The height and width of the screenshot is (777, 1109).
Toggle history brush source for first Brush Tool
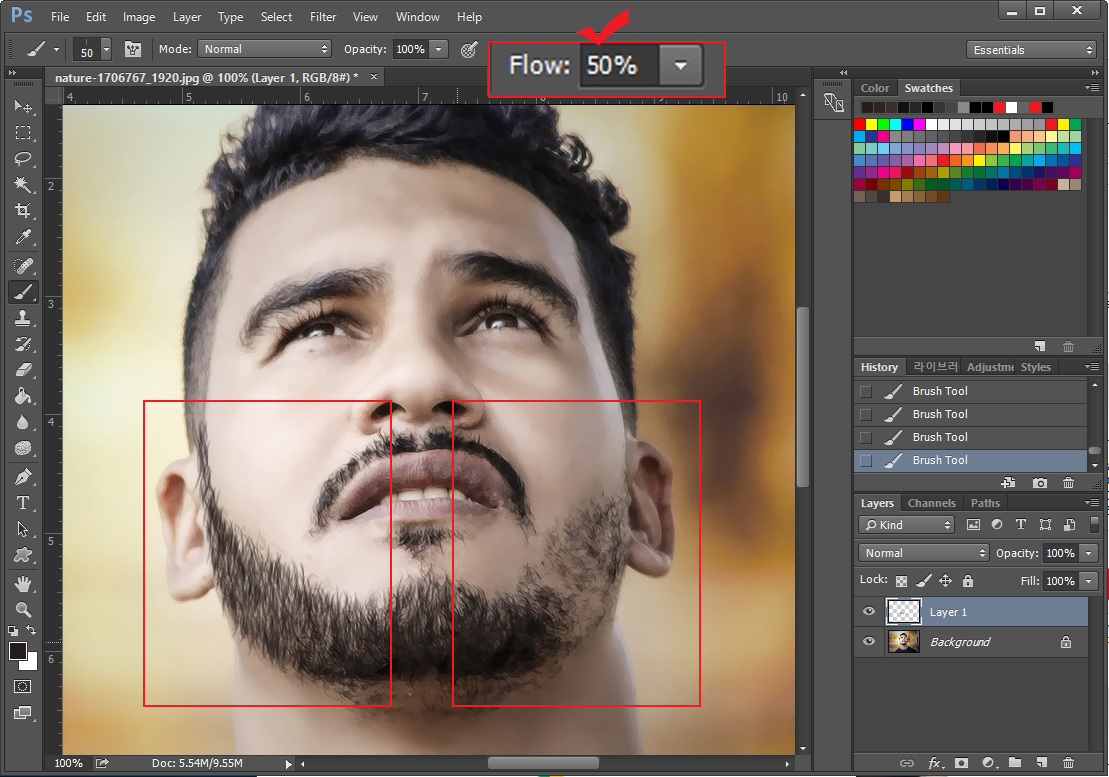click(x=866, y=392)
